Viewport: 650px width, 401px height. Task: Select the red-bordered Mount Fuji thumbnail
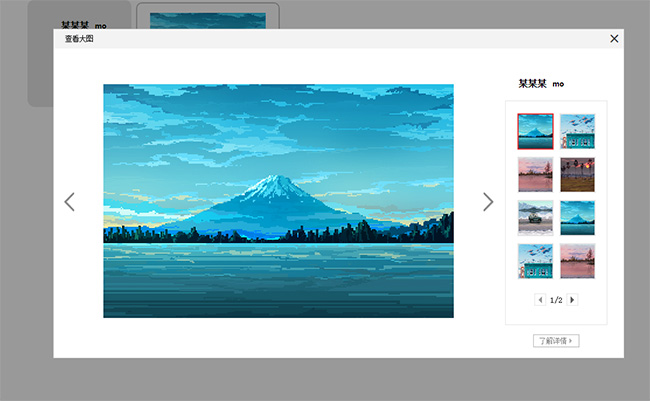tap(535, 131)
